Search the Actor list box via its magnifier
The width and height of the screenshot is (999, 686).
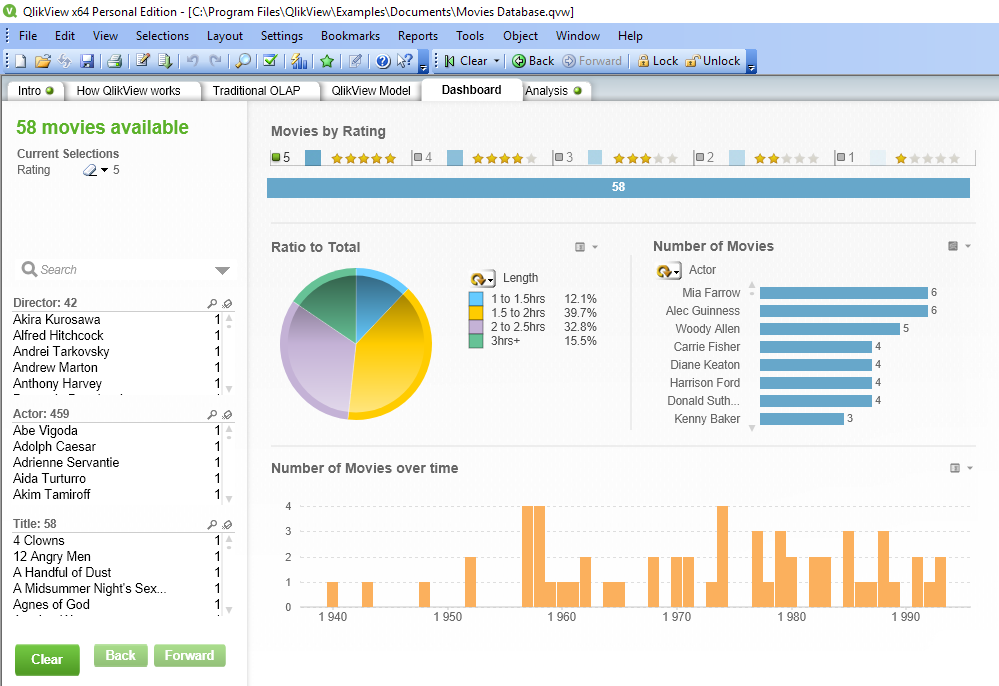click(x=212, y=415)
